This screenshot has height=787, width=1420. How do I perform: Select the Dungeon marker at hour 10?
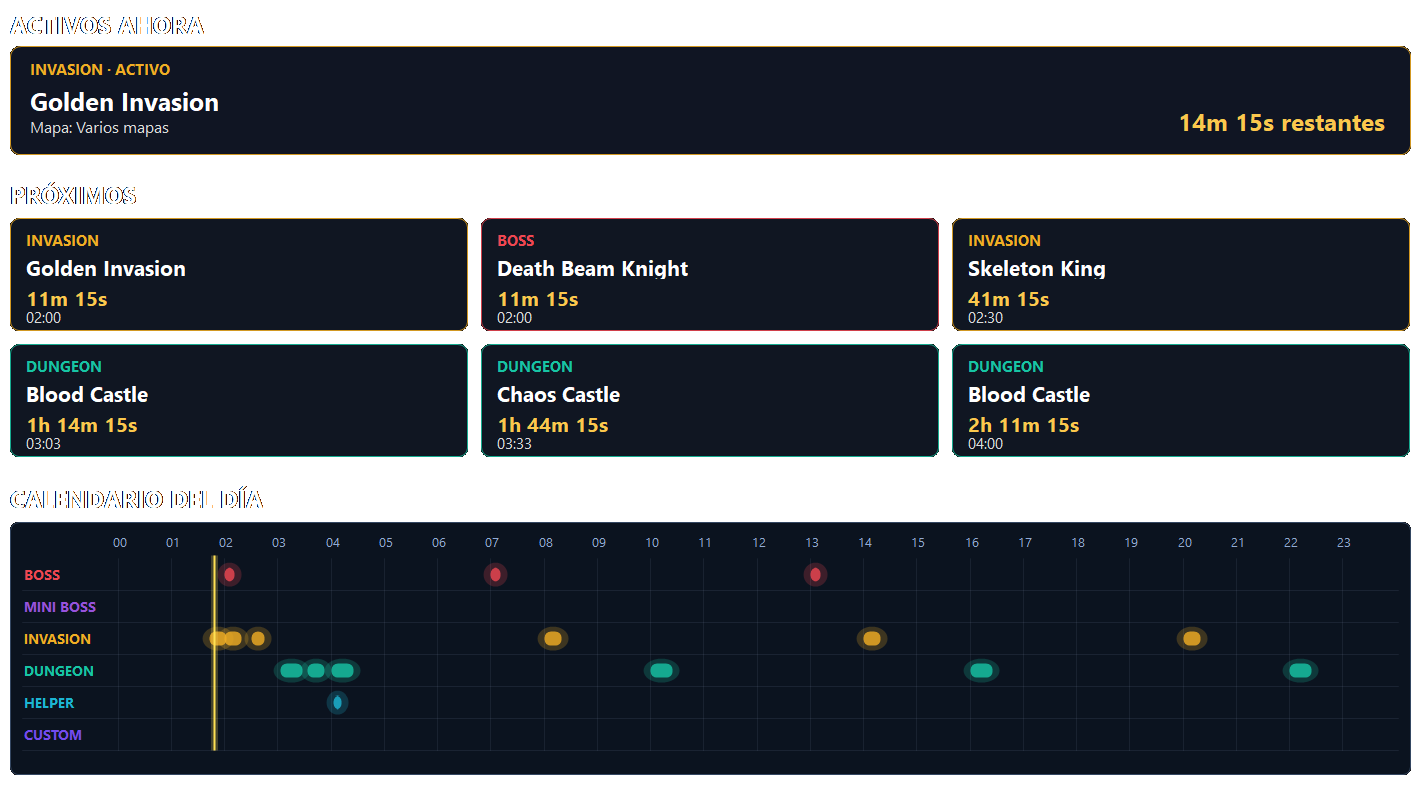click(661, 671)
